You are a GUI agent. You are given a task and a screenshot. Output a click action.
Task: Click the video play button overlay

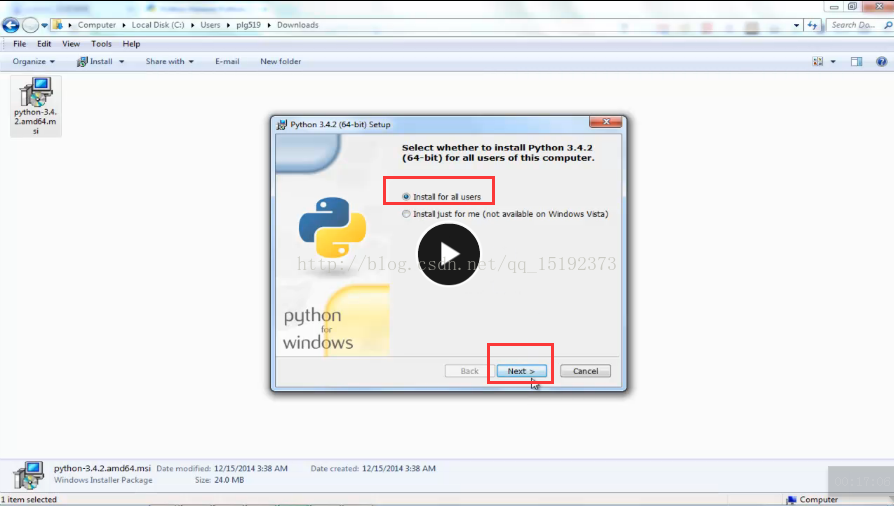pos(449,254)
